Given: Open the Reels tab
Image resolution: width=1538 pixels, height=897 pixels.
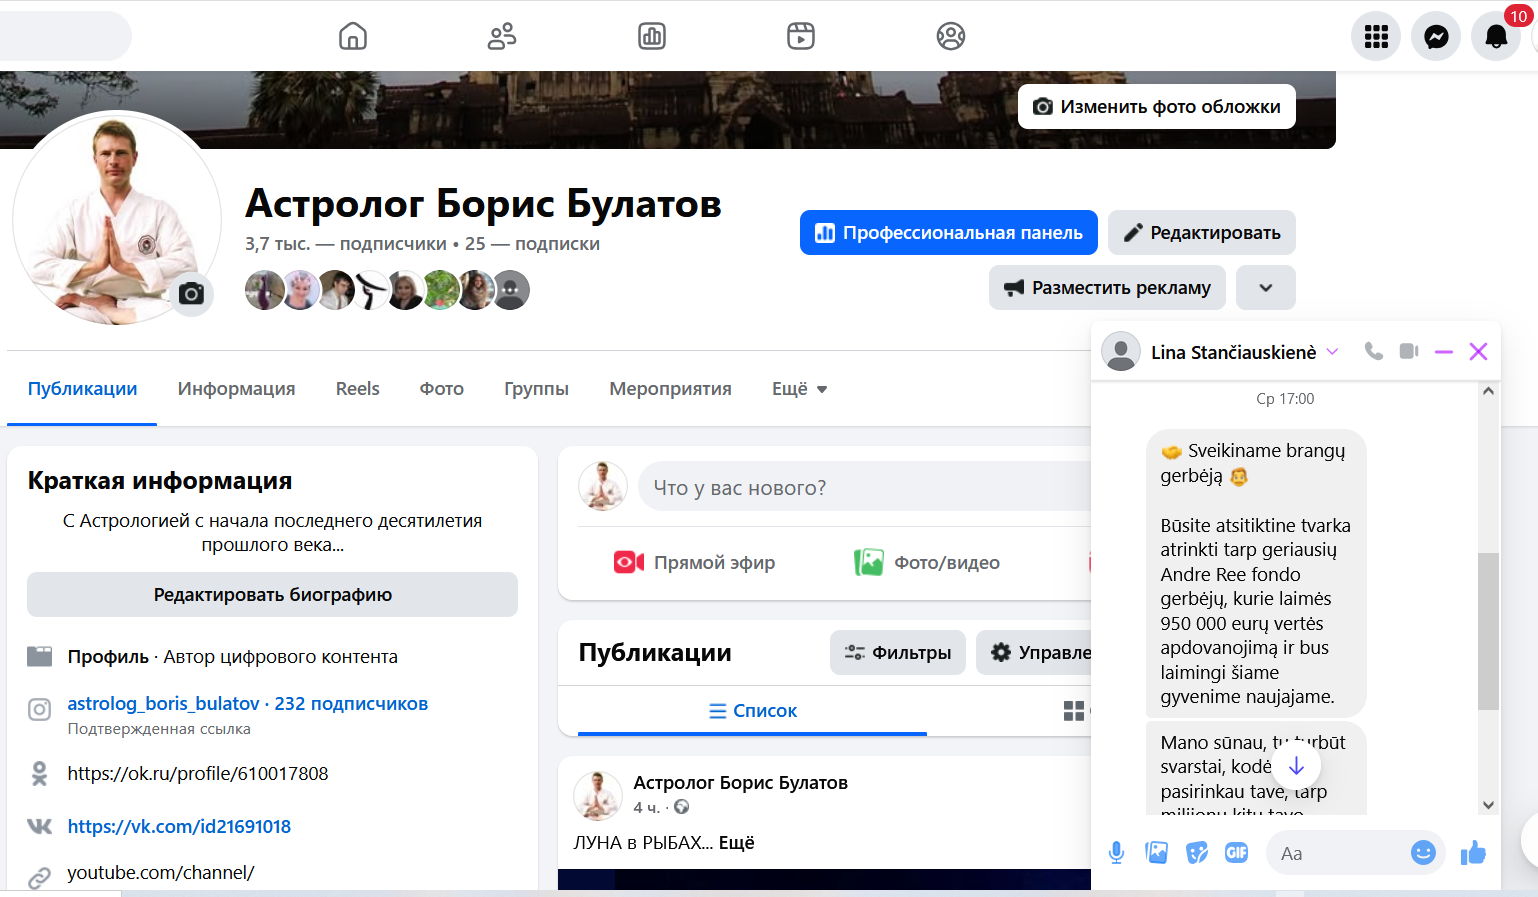Looking at the screenshot, I should pyautogui.click(x=358, y=389).
